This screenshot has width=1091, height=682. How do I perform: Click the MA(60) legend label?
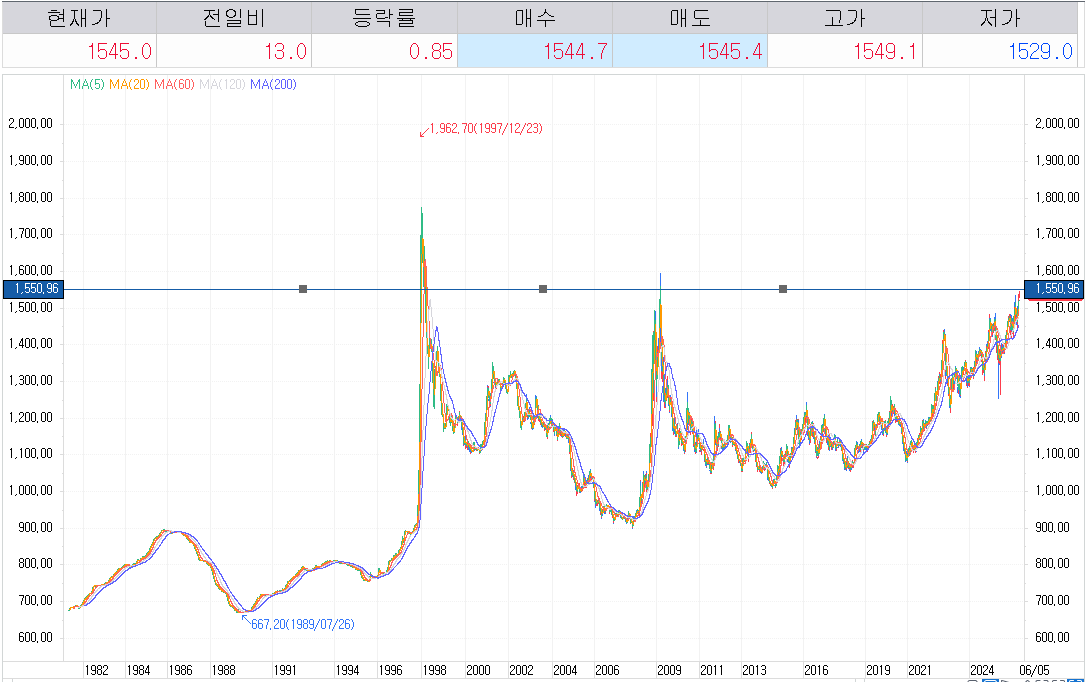click(x=175, y=84)
